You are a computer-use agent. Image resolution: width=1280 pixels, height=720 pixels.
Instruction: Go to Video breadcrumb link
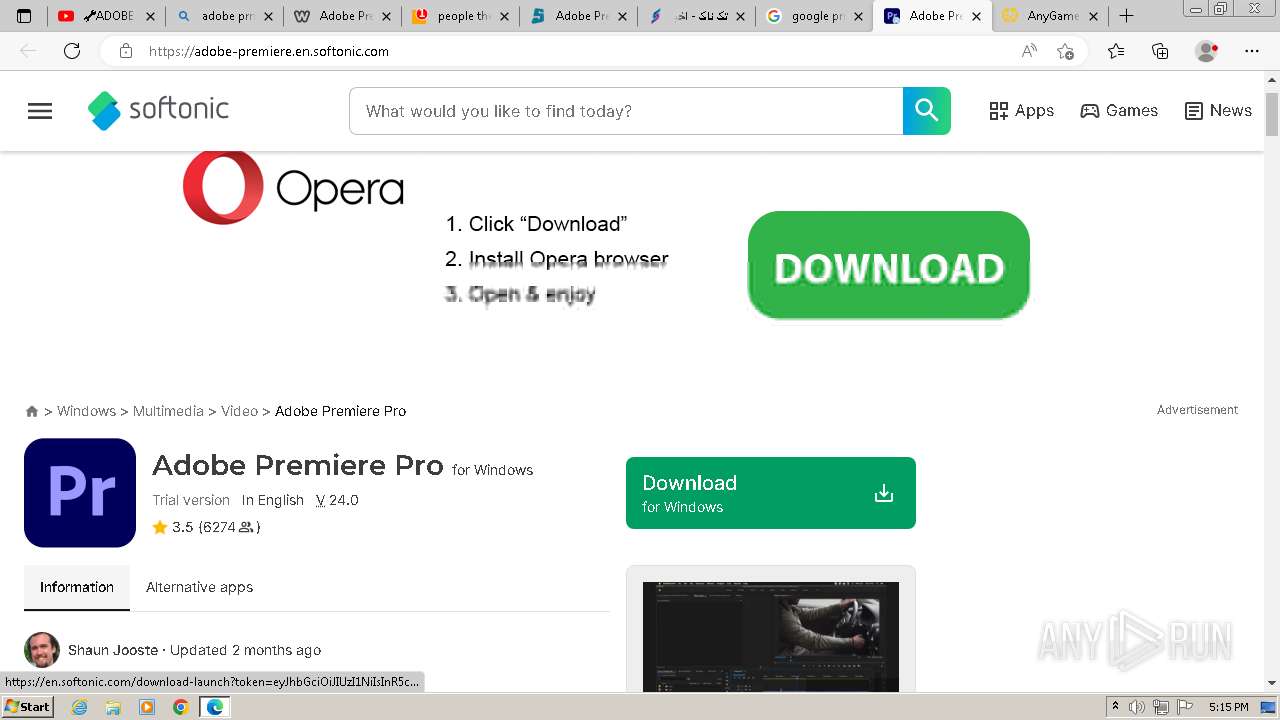click(x=239, y=411)
